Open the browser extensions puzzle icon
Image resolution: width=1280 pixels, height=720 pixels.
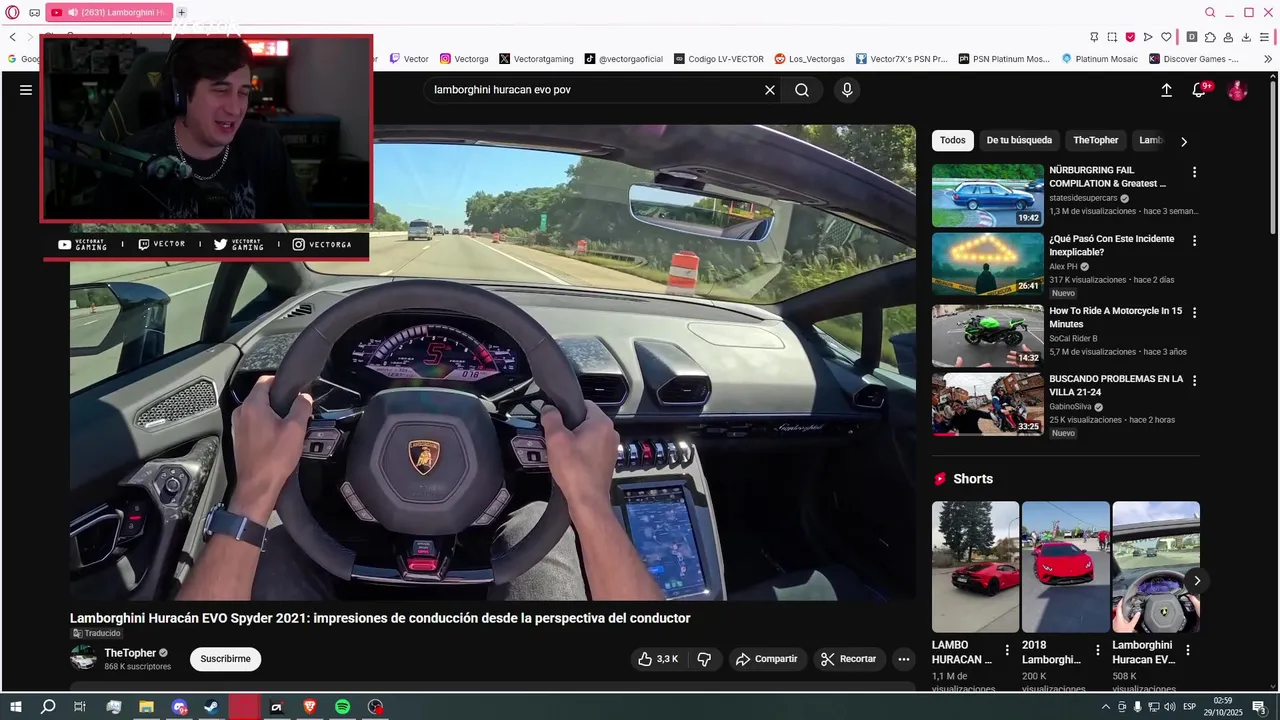(1210, 37)
